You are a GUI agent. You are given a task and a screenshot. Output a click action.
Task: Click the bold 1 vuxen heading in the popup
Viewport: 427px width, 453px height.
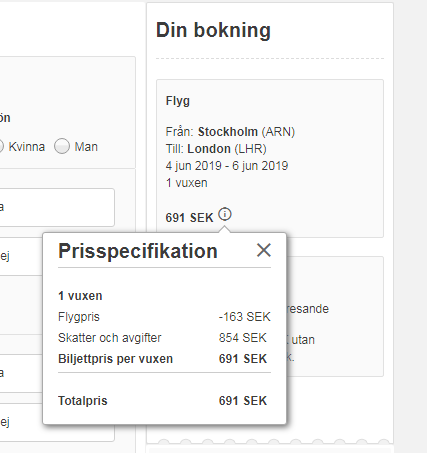pyautogui.click(x=80, y=296)
